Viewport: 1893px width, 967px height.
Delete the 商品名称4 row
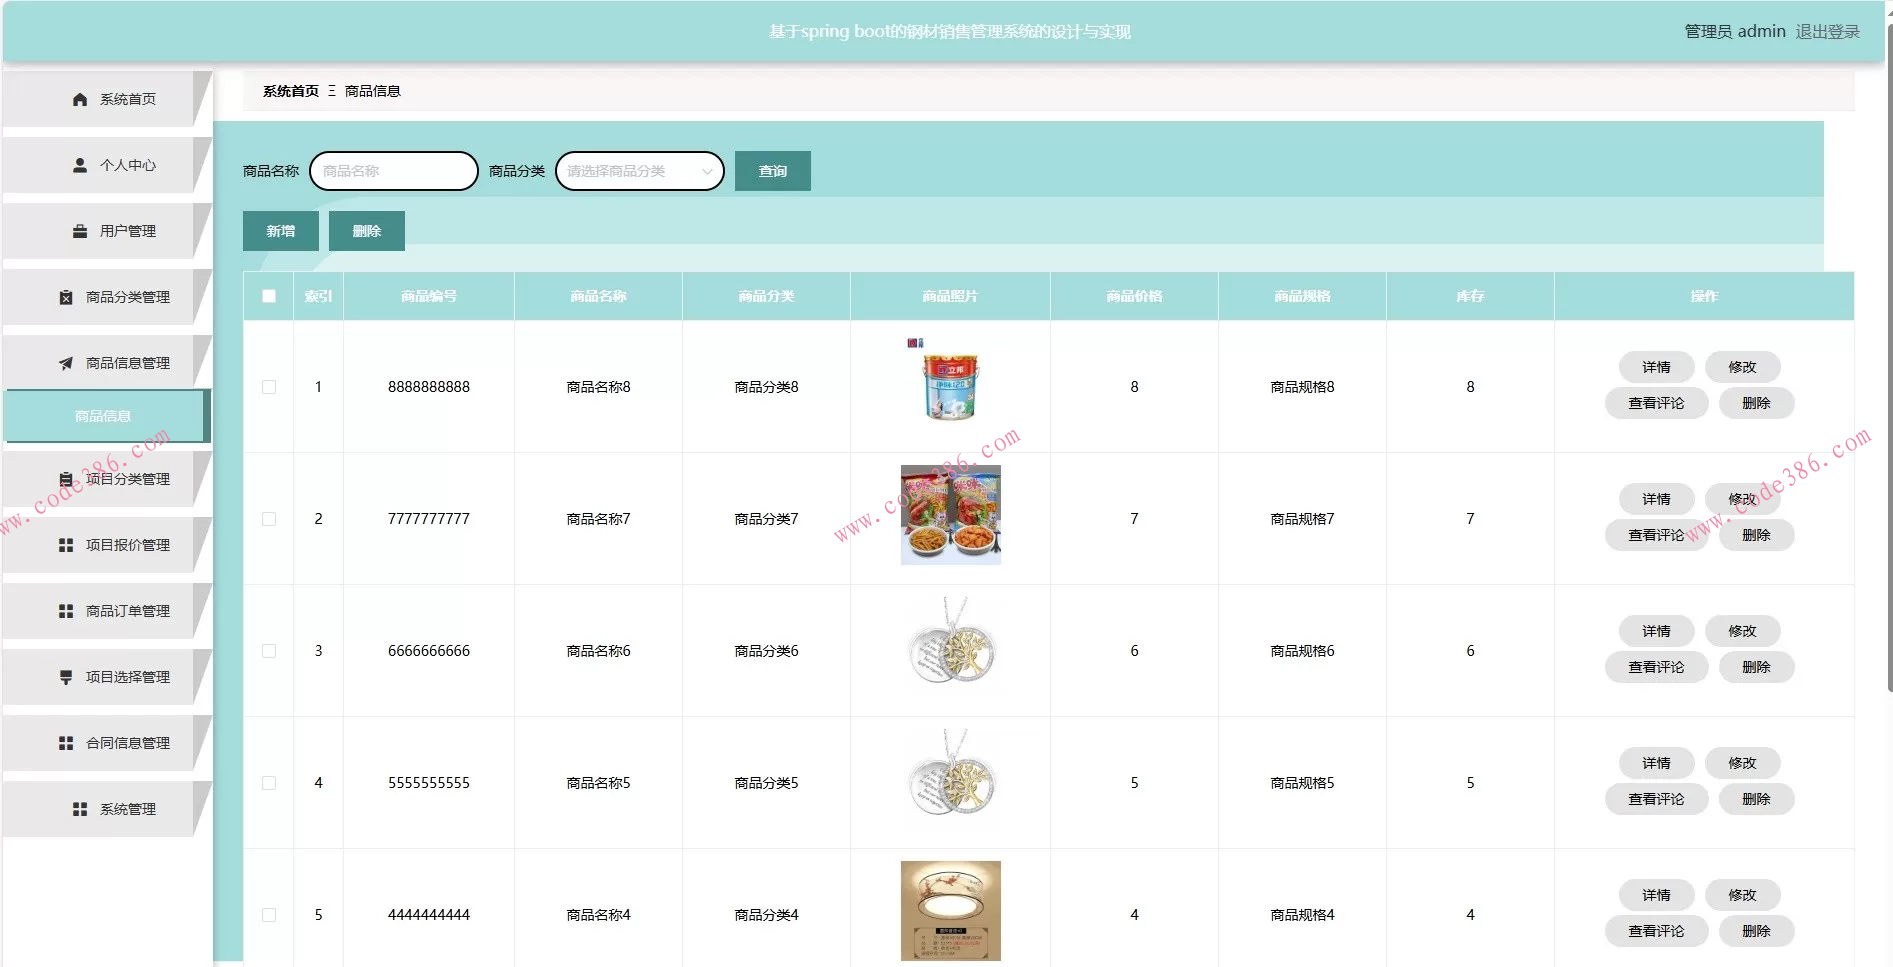pos(1757,931)
